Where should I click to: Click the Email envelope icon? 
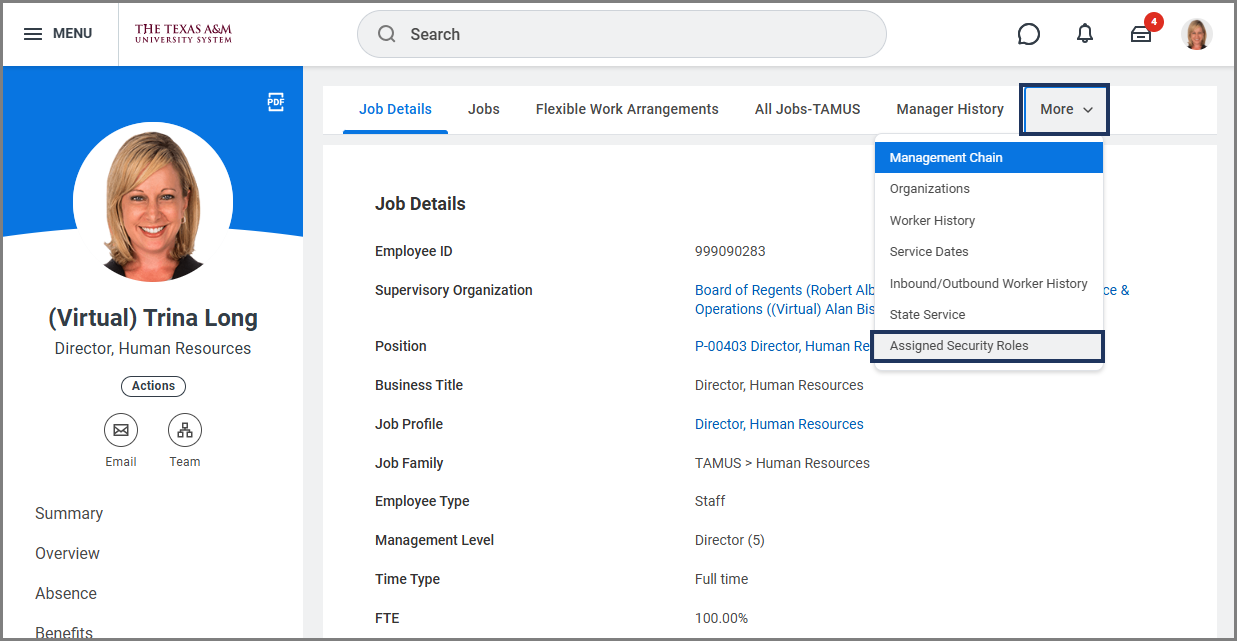click(121, 430)
